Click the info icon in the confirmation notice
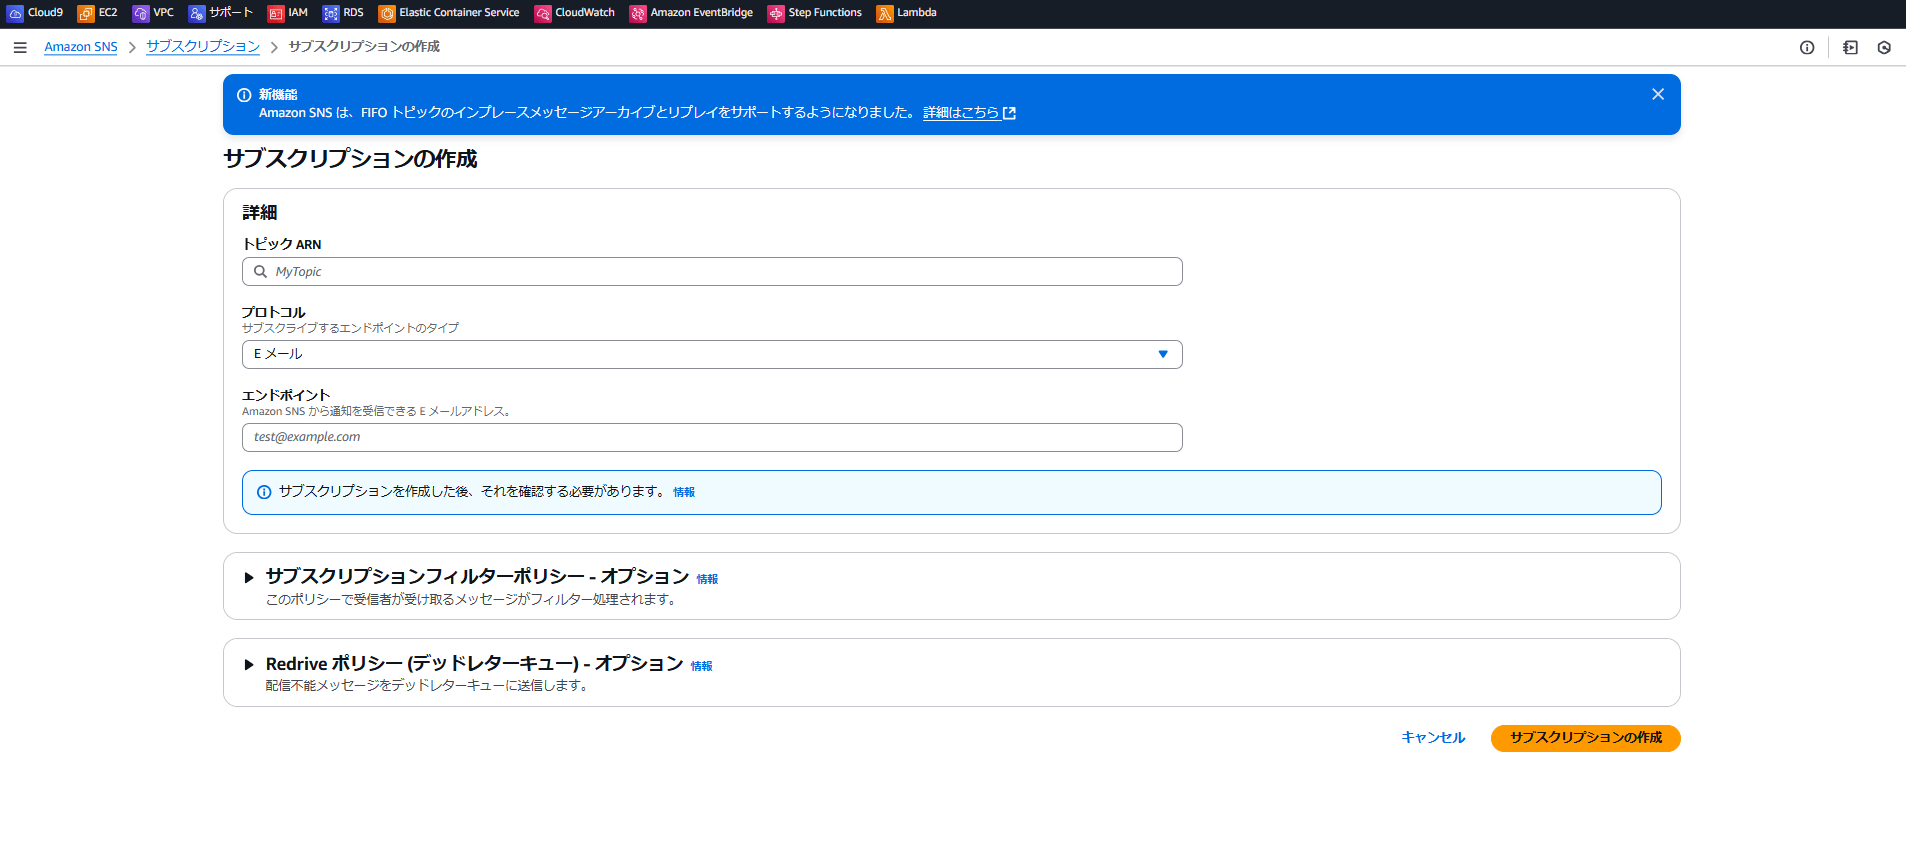The width and height of the screenshot is (1906, 842). click(264, 492)
